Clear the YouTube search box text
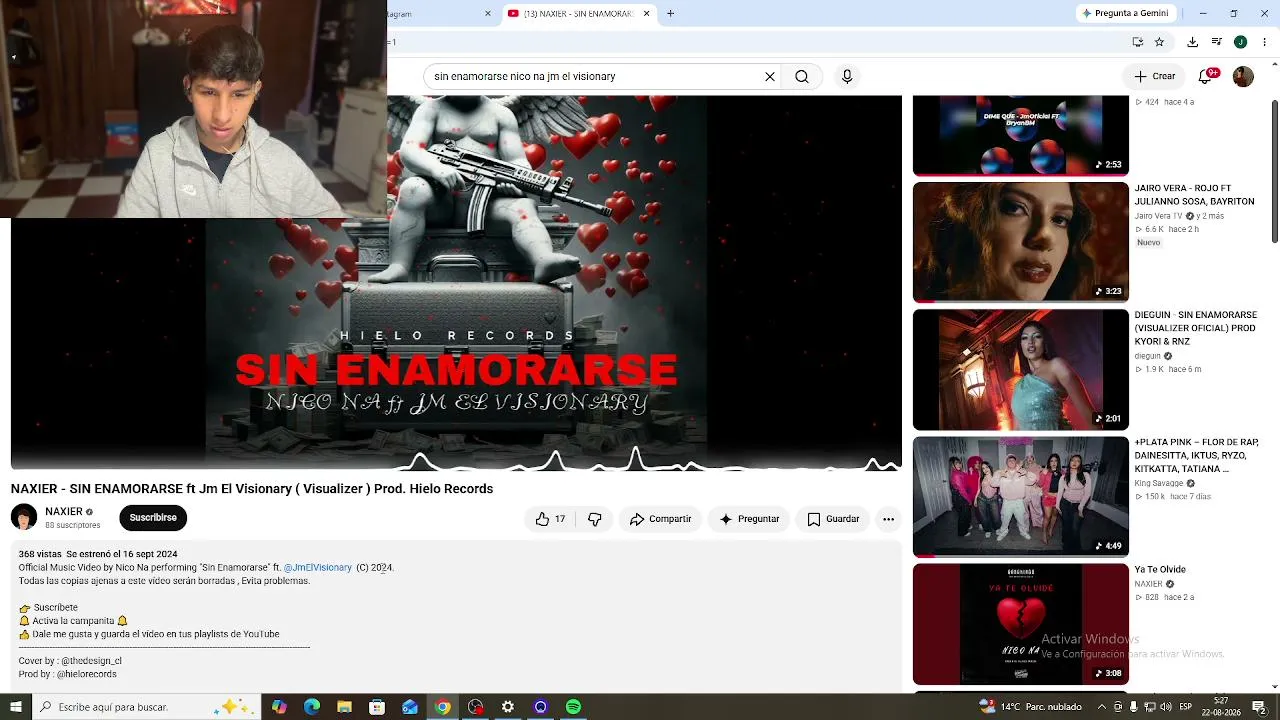Screen dimensions: 1280x720 pyautogui.click(x=770, y=76)
